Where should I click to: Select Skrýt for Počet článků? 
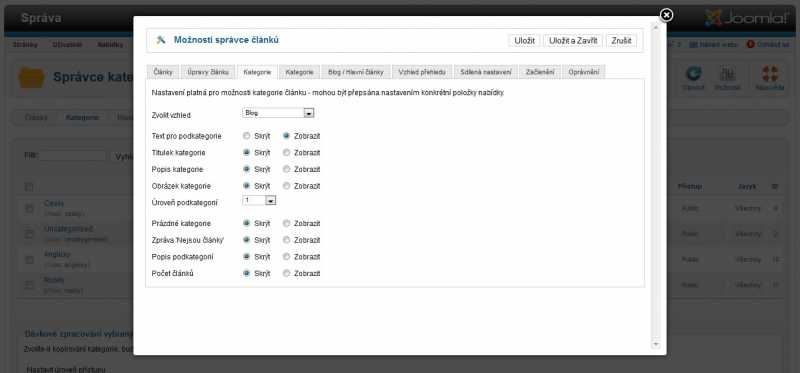(x=246, y=273)
